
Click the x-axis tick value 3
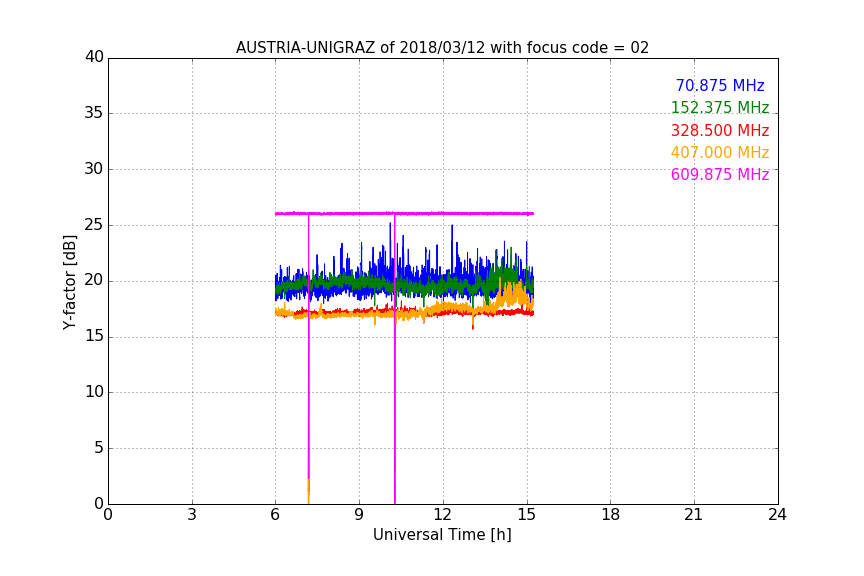pos(192,515)
